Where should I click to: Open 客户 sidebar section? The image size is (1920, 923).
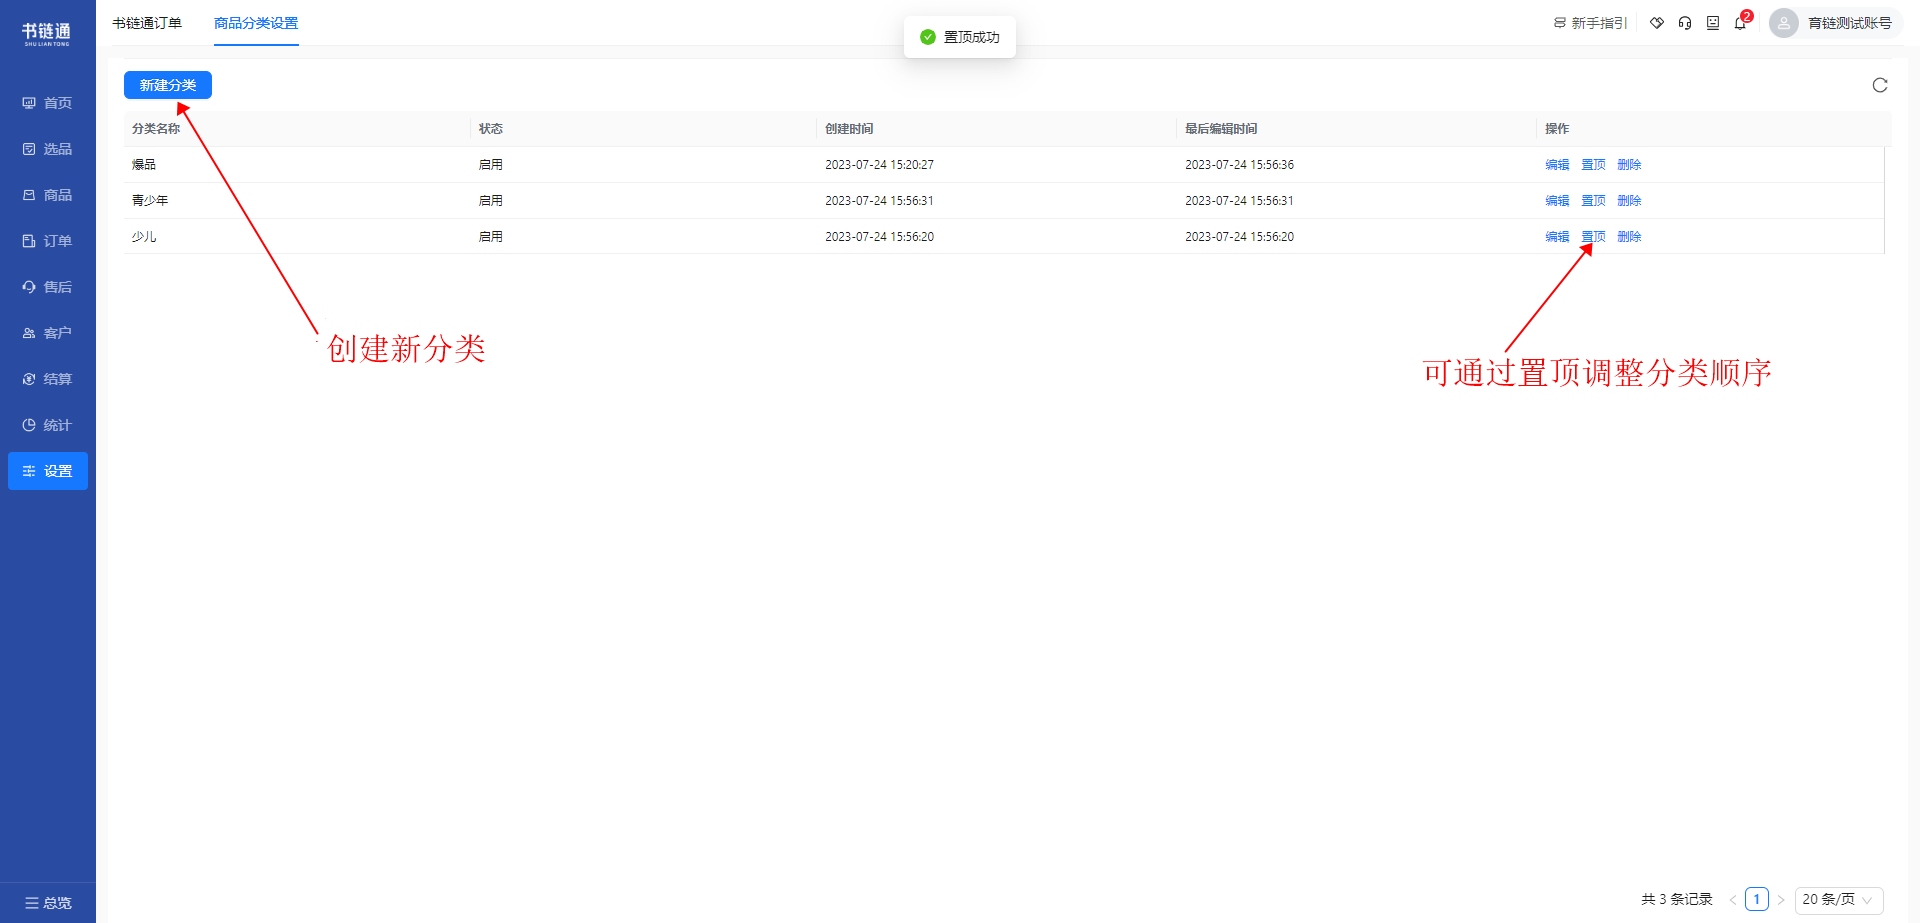click(47, 333)
